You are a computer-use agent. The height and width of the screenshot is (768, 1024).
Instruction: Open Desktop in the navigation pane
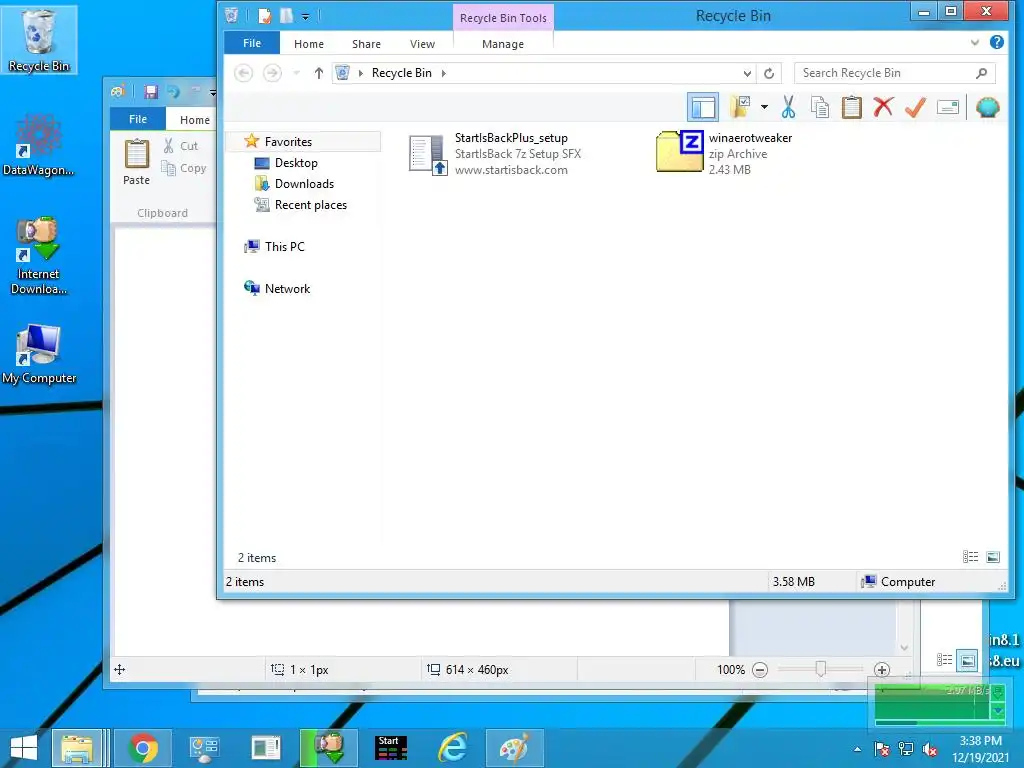click(296, 163)
